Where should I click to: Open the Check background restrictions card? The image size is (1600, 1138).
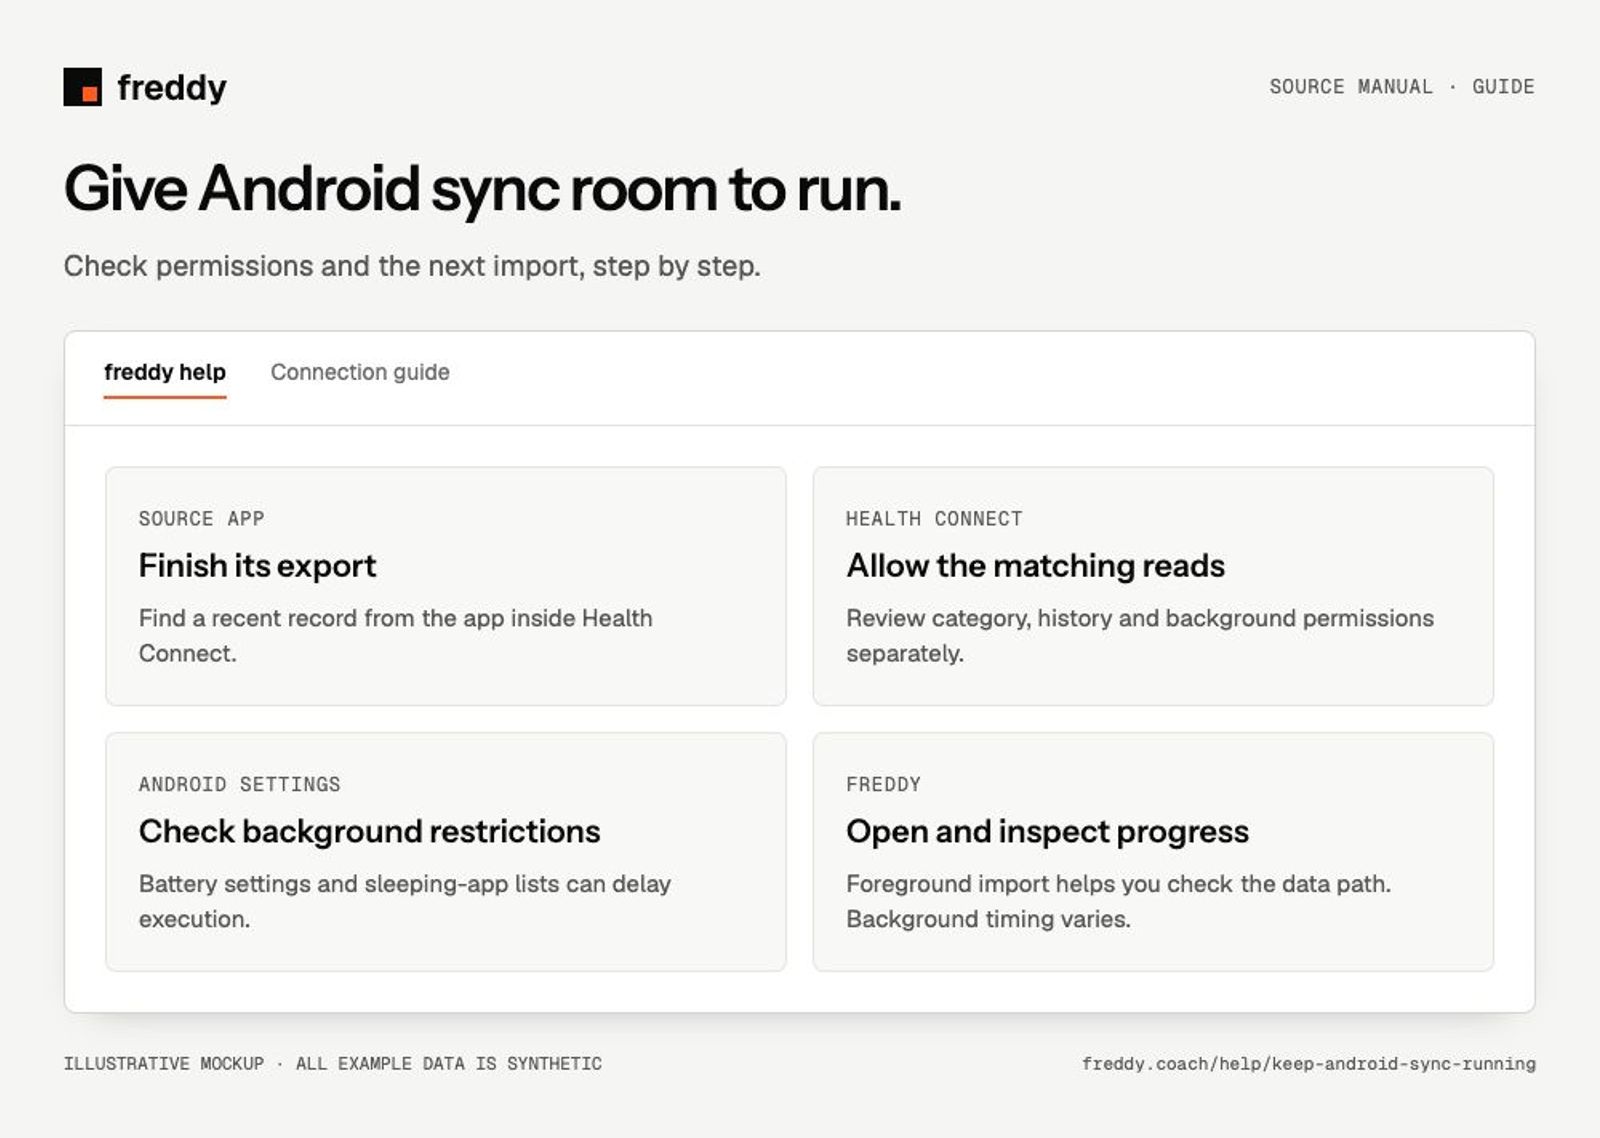click(446, 851)
